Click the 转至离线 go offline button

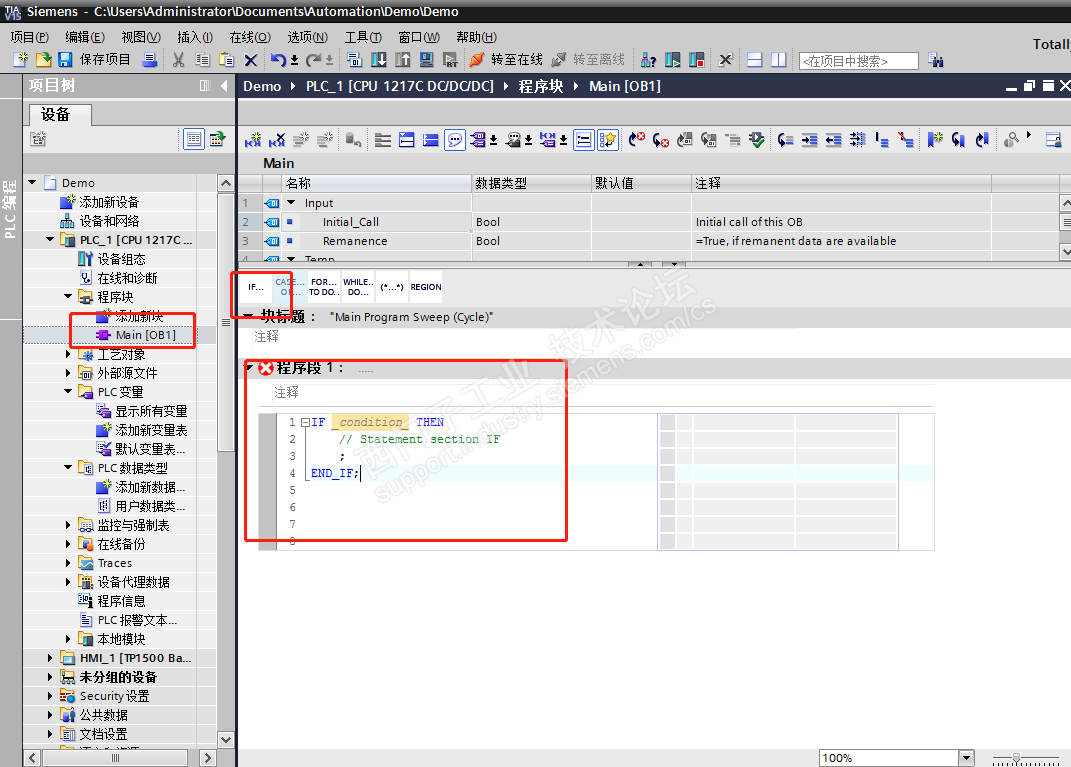click(x=588, y=60)
